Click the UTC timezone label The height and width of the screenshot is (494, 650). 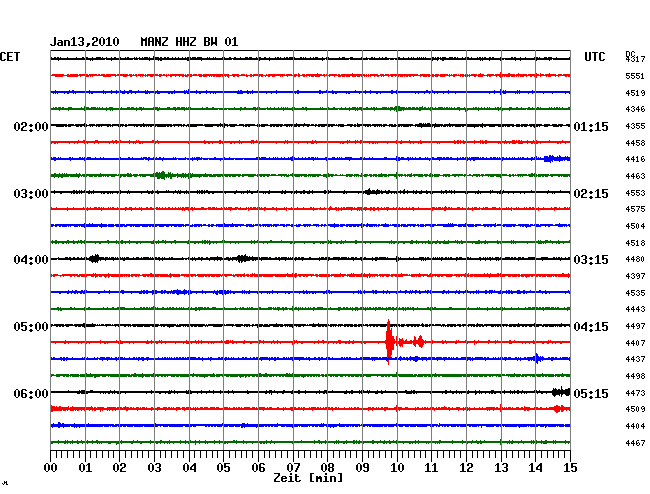click(594, 57)
